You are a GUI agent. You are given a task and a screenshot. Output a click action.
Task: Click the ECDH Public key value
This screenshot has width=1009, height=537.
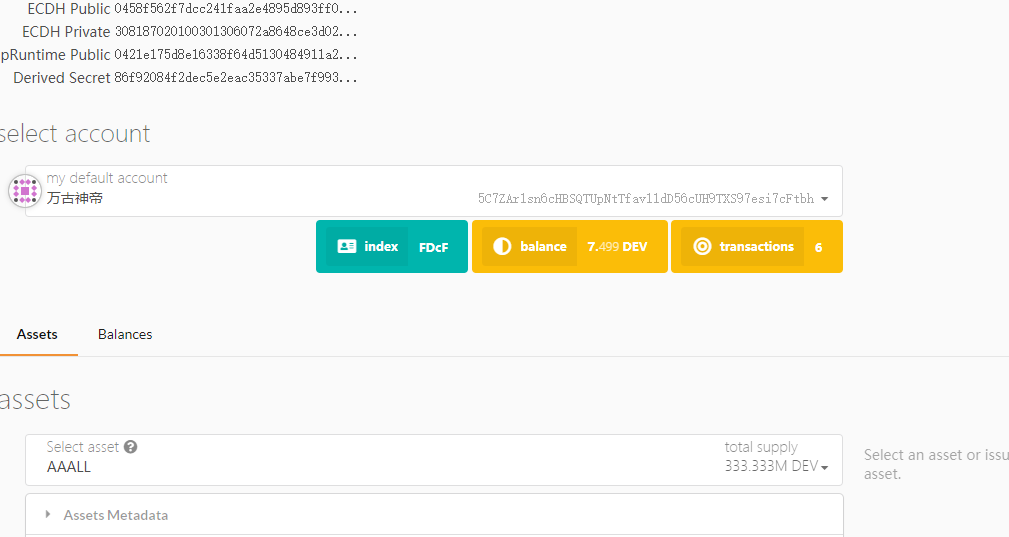pyautogui.click(x=235, y=9)
